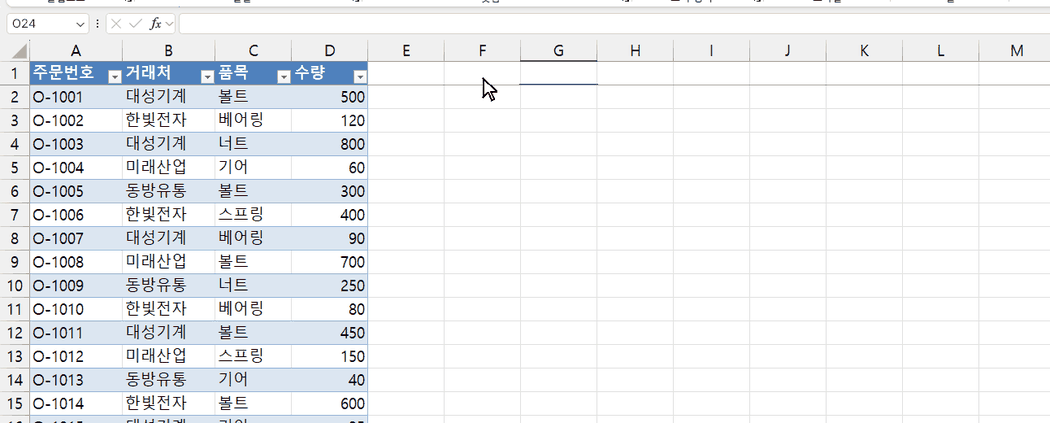The height and width of the screenshot is (423, 1050).
Task: Select the quantity cell 450
Action: point(330,333)
